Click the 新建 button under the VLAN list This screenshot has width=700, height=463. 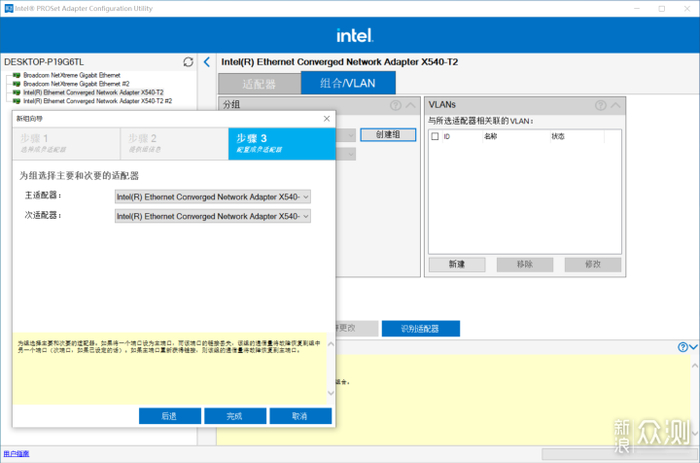point(457,264)
